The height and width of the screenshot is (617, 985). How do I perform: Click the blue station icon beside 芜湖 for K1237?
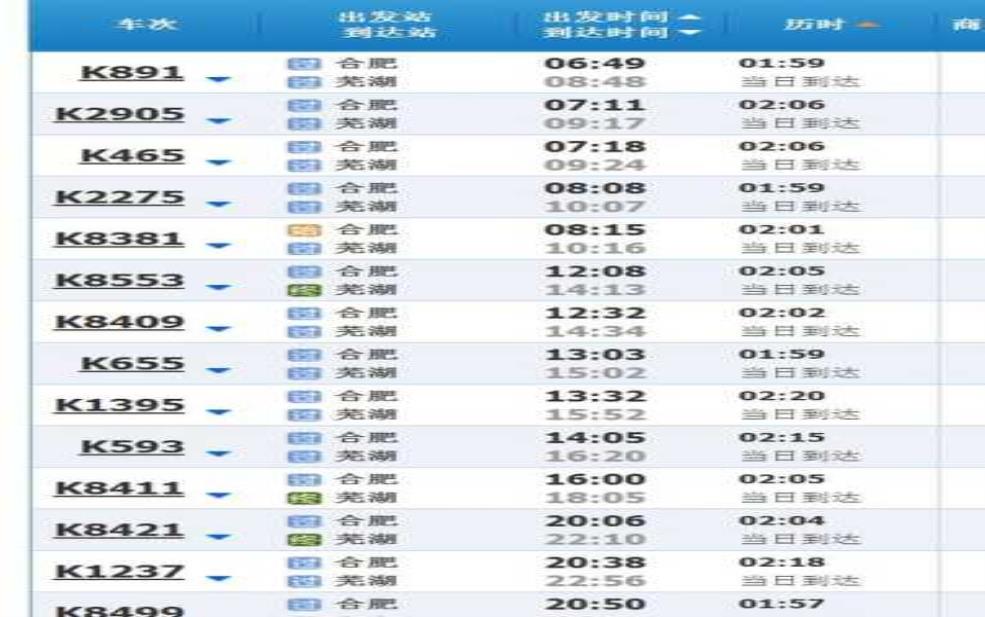click(296, 581)
